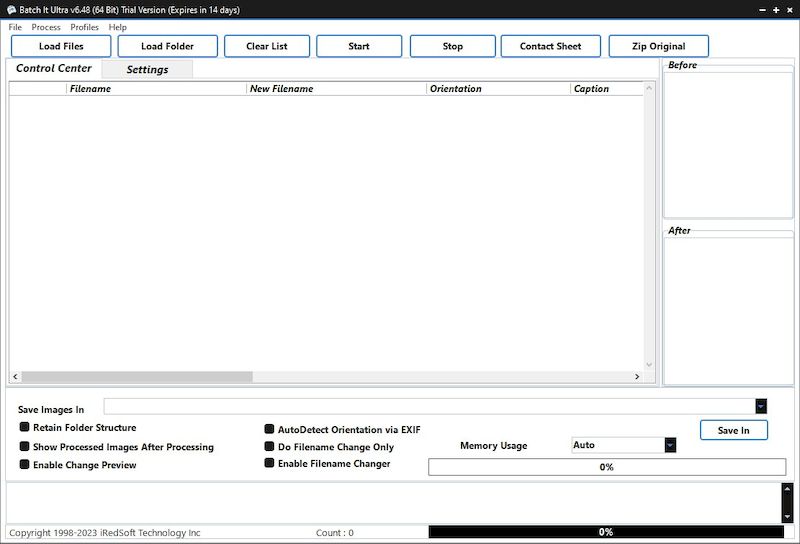Click the black 0% progress bar in status bar

pos(606,532)
